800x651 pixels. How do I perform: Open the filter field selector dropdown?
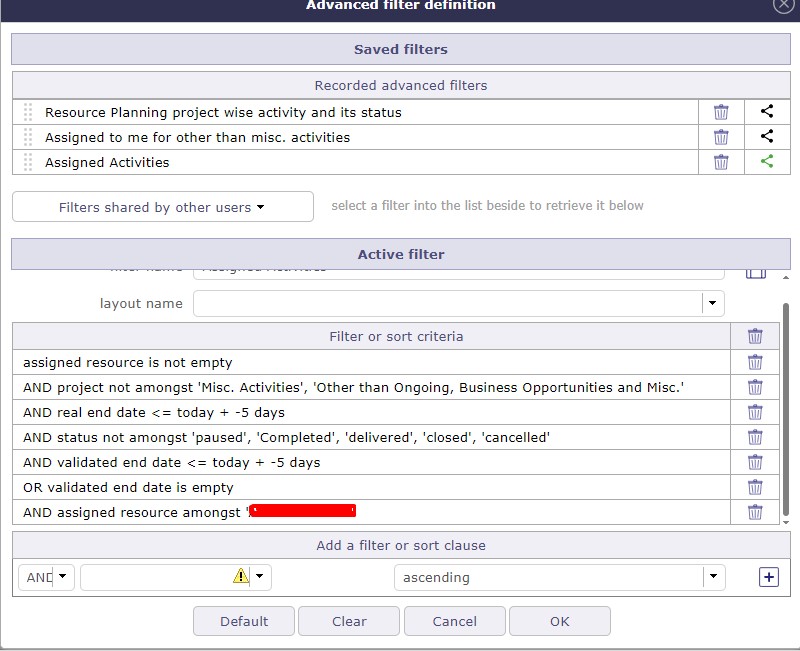260,577
